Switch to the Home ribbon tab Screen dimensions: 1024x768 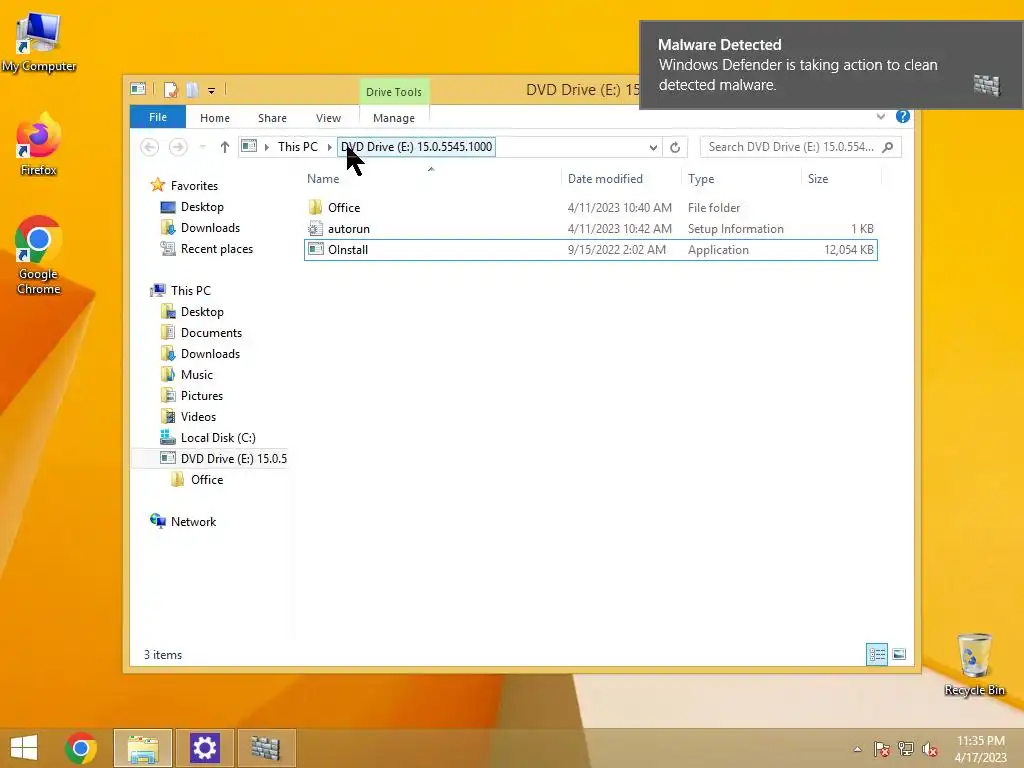215,118
